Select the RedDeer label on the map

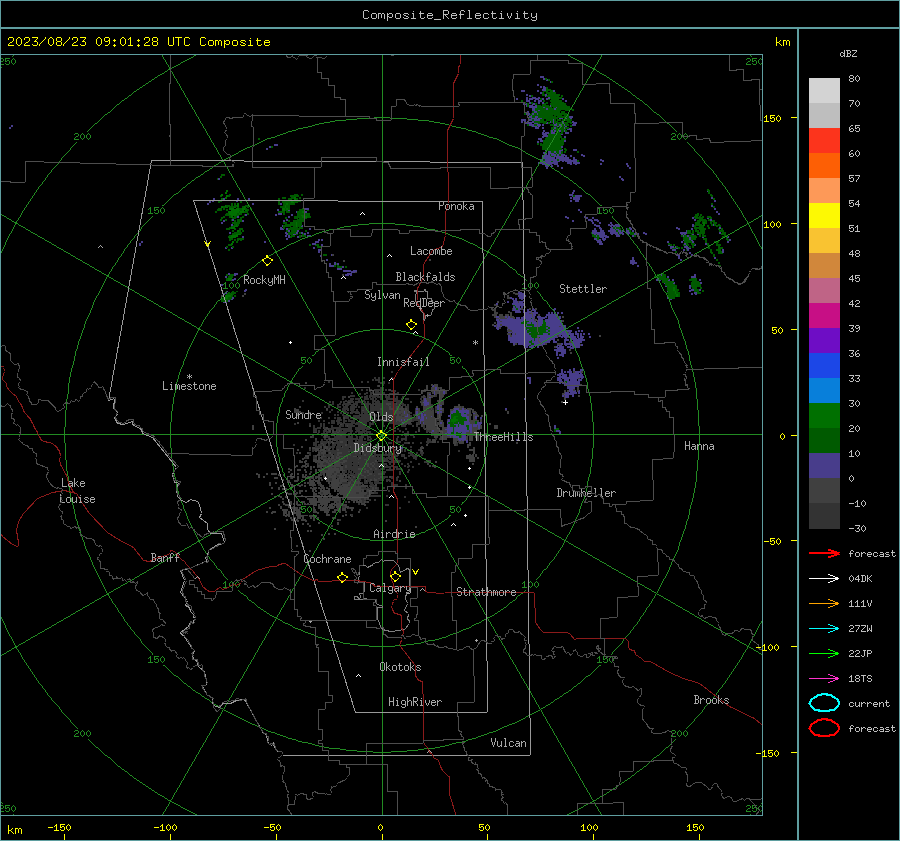click(424, 303)
